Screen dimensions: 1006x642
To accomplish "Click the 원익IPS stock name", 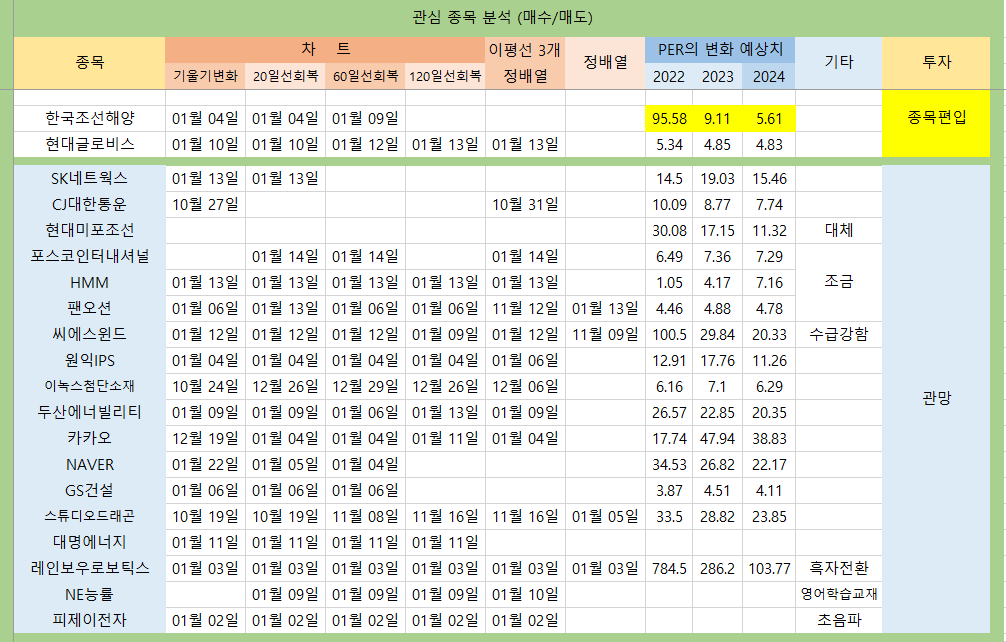I will coord(90,360).
